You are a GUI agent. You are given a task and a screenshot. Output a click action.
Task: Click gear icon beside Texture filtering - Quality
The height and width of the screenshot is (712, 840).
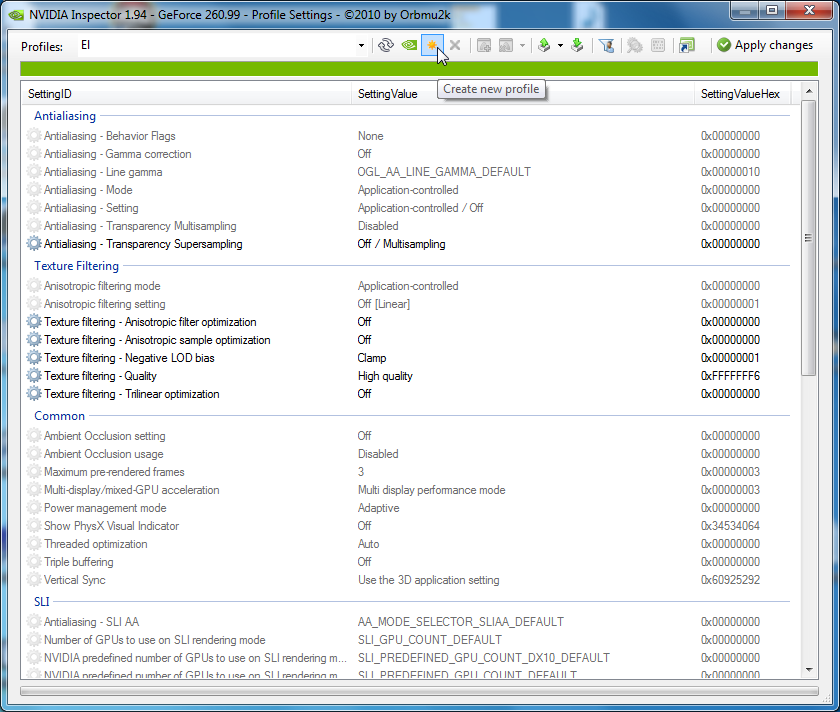pos(35,376)
